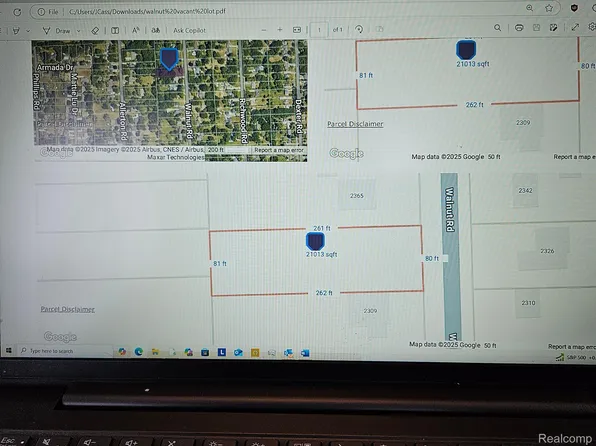596x446 pixels.
Task: Open Ask Copilot
Action: click(x=189, y=30)
